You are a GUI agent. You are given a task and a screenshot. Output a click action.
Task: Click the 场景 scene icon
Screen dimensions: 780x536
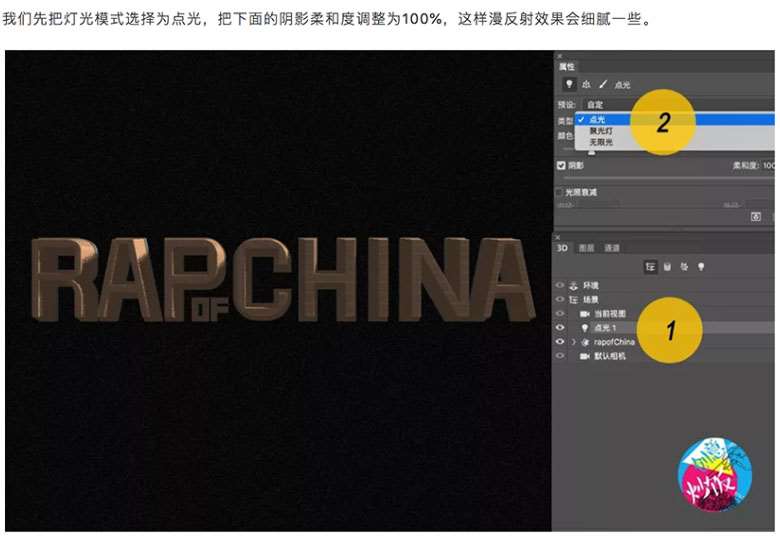point(574,300)
